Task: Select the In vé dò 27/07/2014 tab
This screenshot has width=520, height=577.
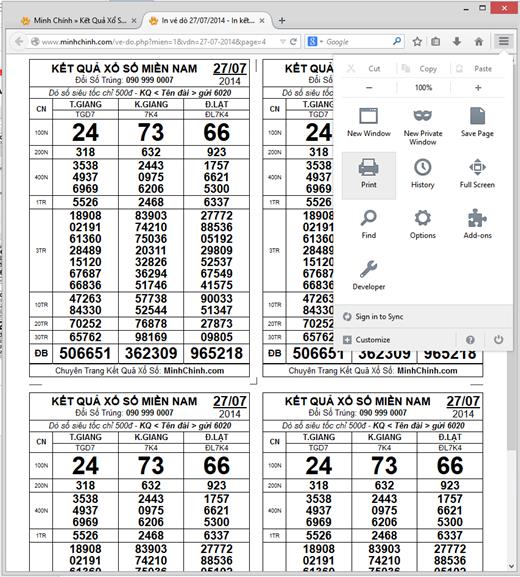Action: (x=206, y=21)
